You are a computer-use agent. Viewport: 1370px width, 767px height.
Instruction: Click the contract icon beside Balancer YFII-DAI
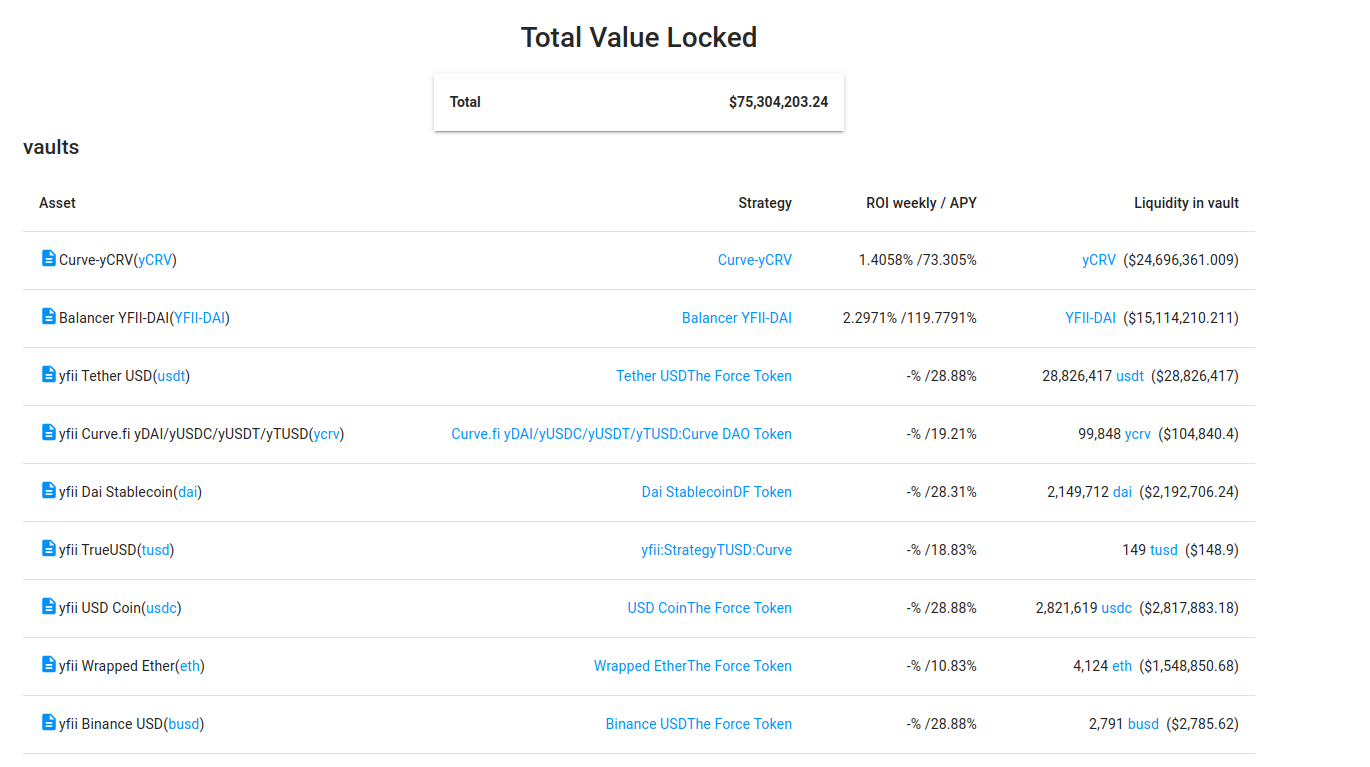[x=47, y=316]
